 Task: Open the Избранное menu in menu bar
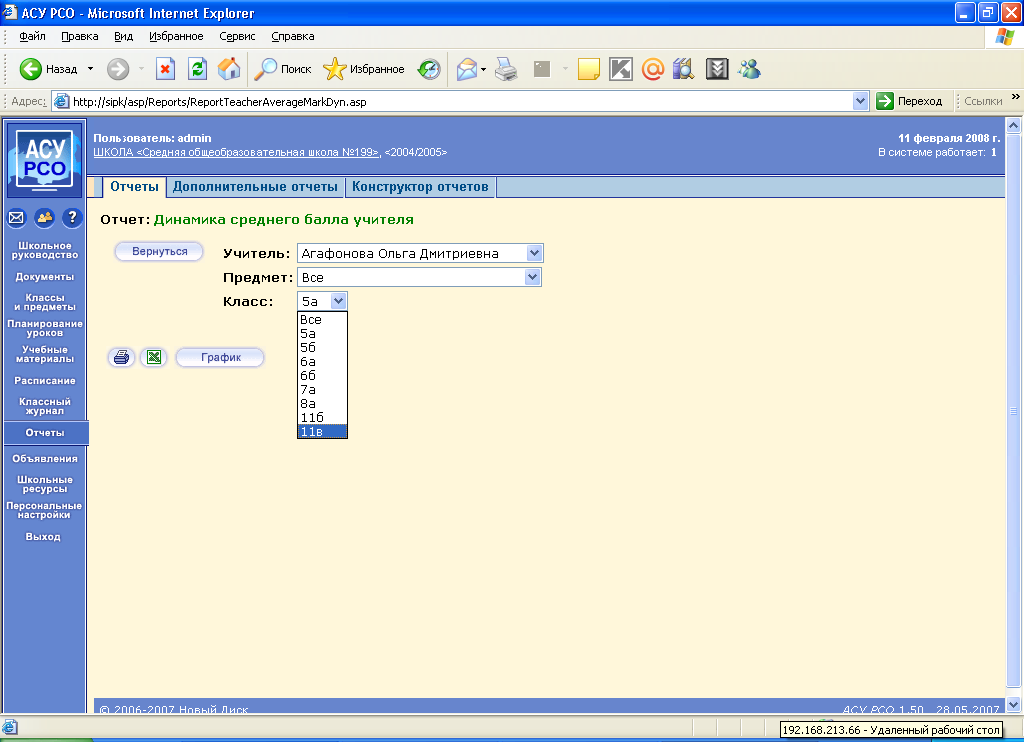coord(176,37)
